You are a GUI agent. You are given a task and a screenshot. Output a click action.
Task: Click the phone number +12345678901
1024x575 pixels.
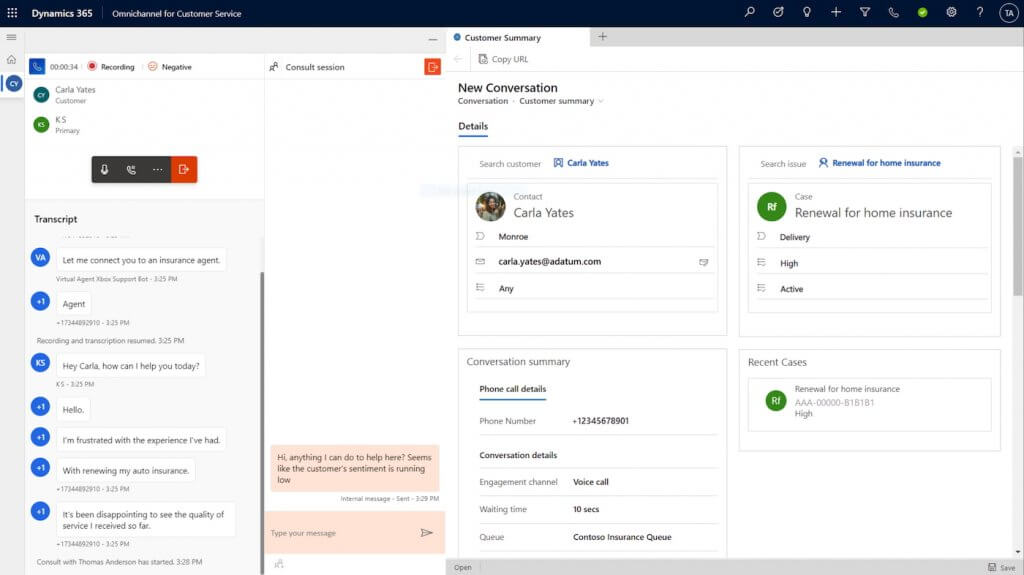(600, 421)
